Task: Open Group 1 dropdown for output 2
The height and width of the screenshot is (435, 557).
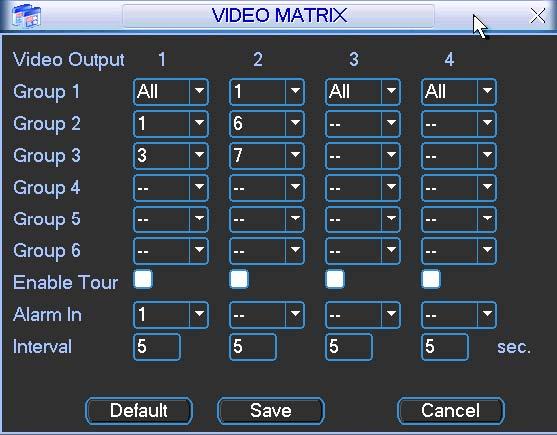Action: click(x=267, y=92)
